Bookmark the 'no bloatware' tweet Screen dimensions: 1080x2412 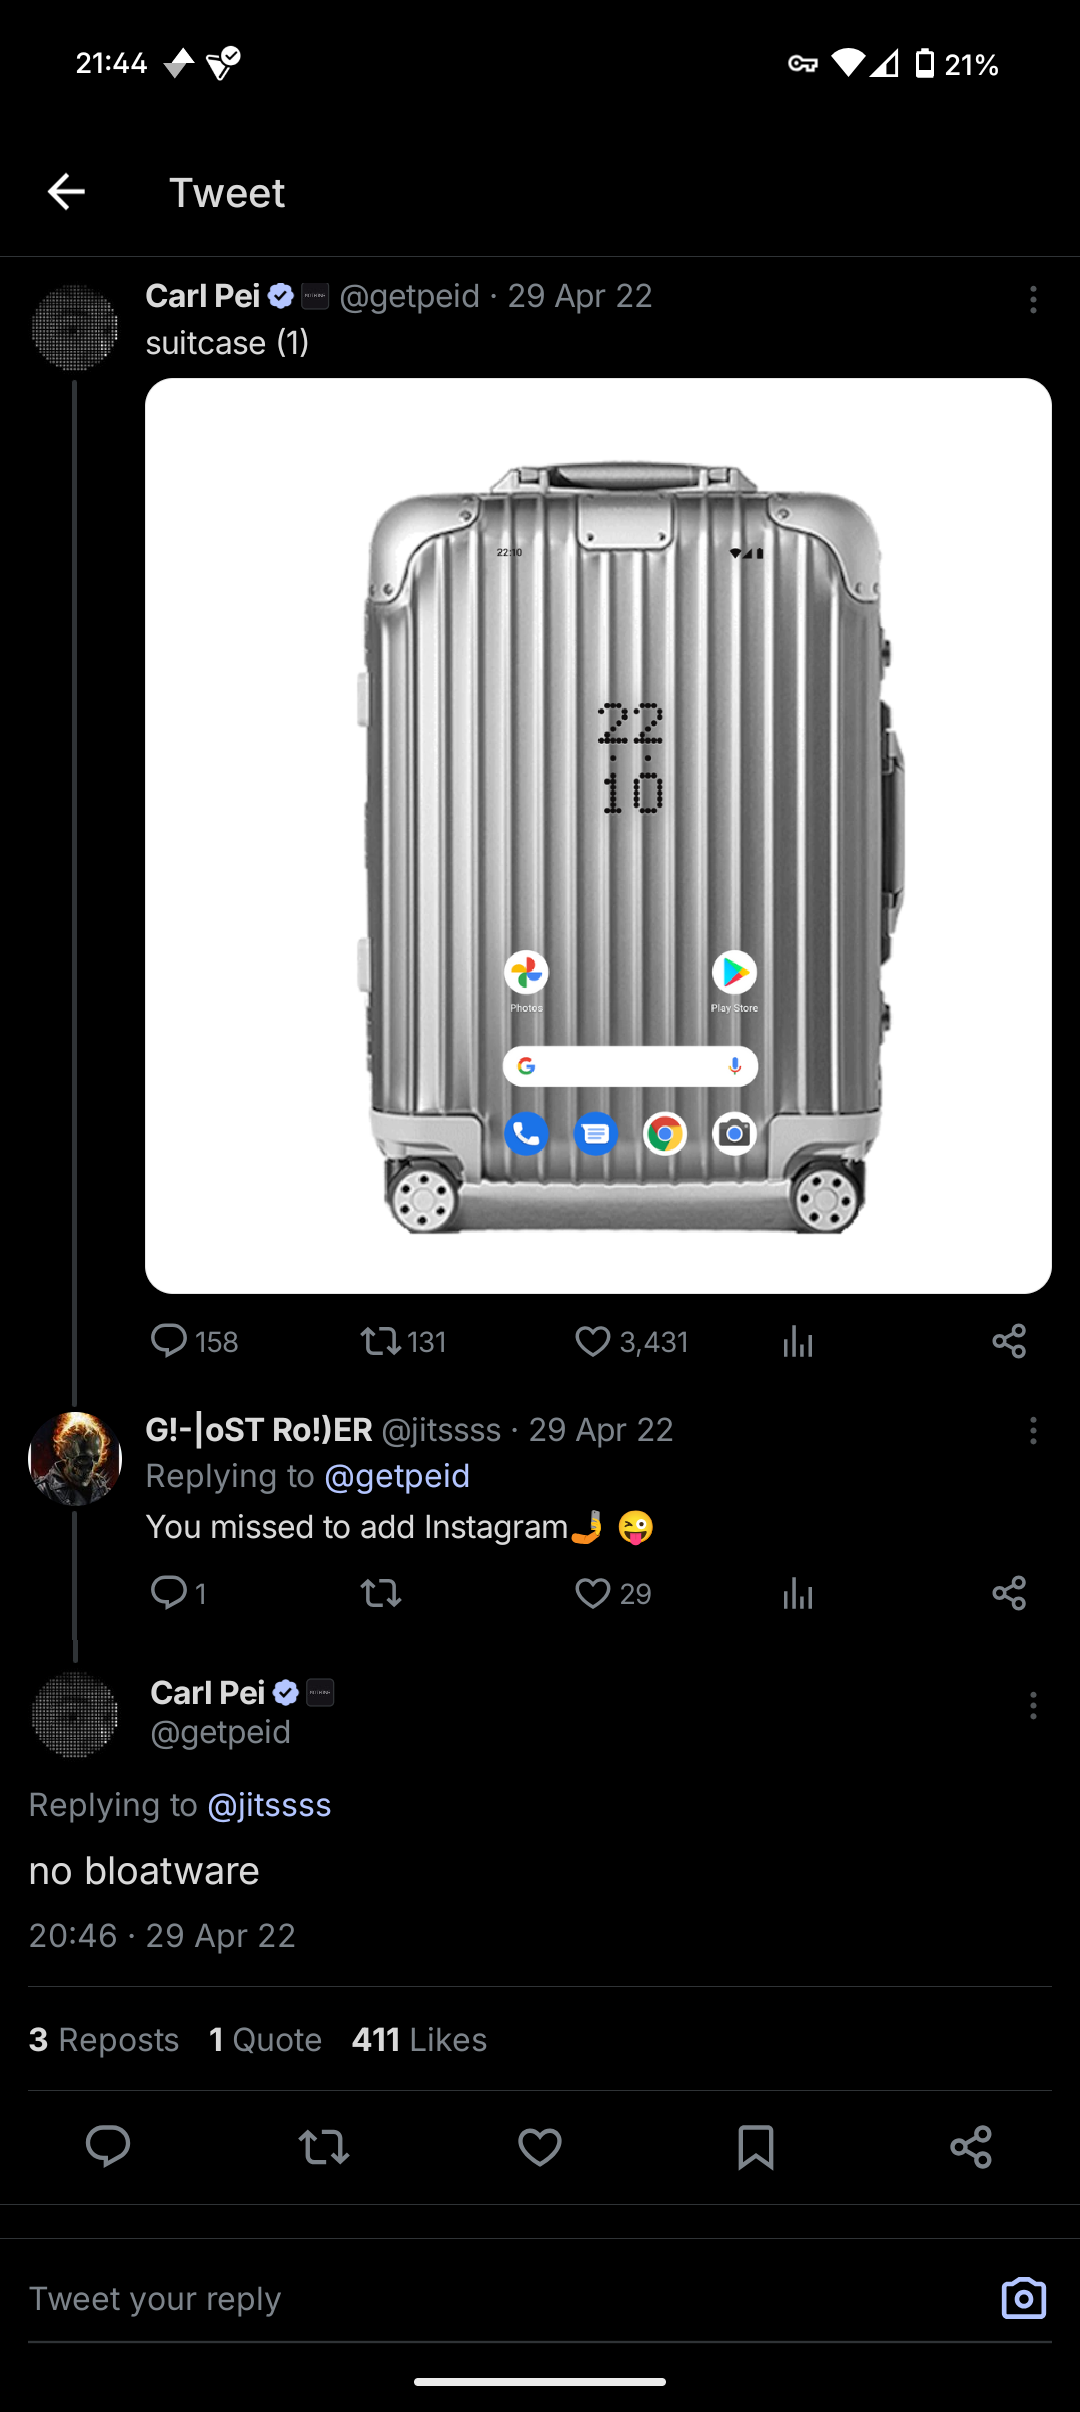click(x=755, y=2147)
